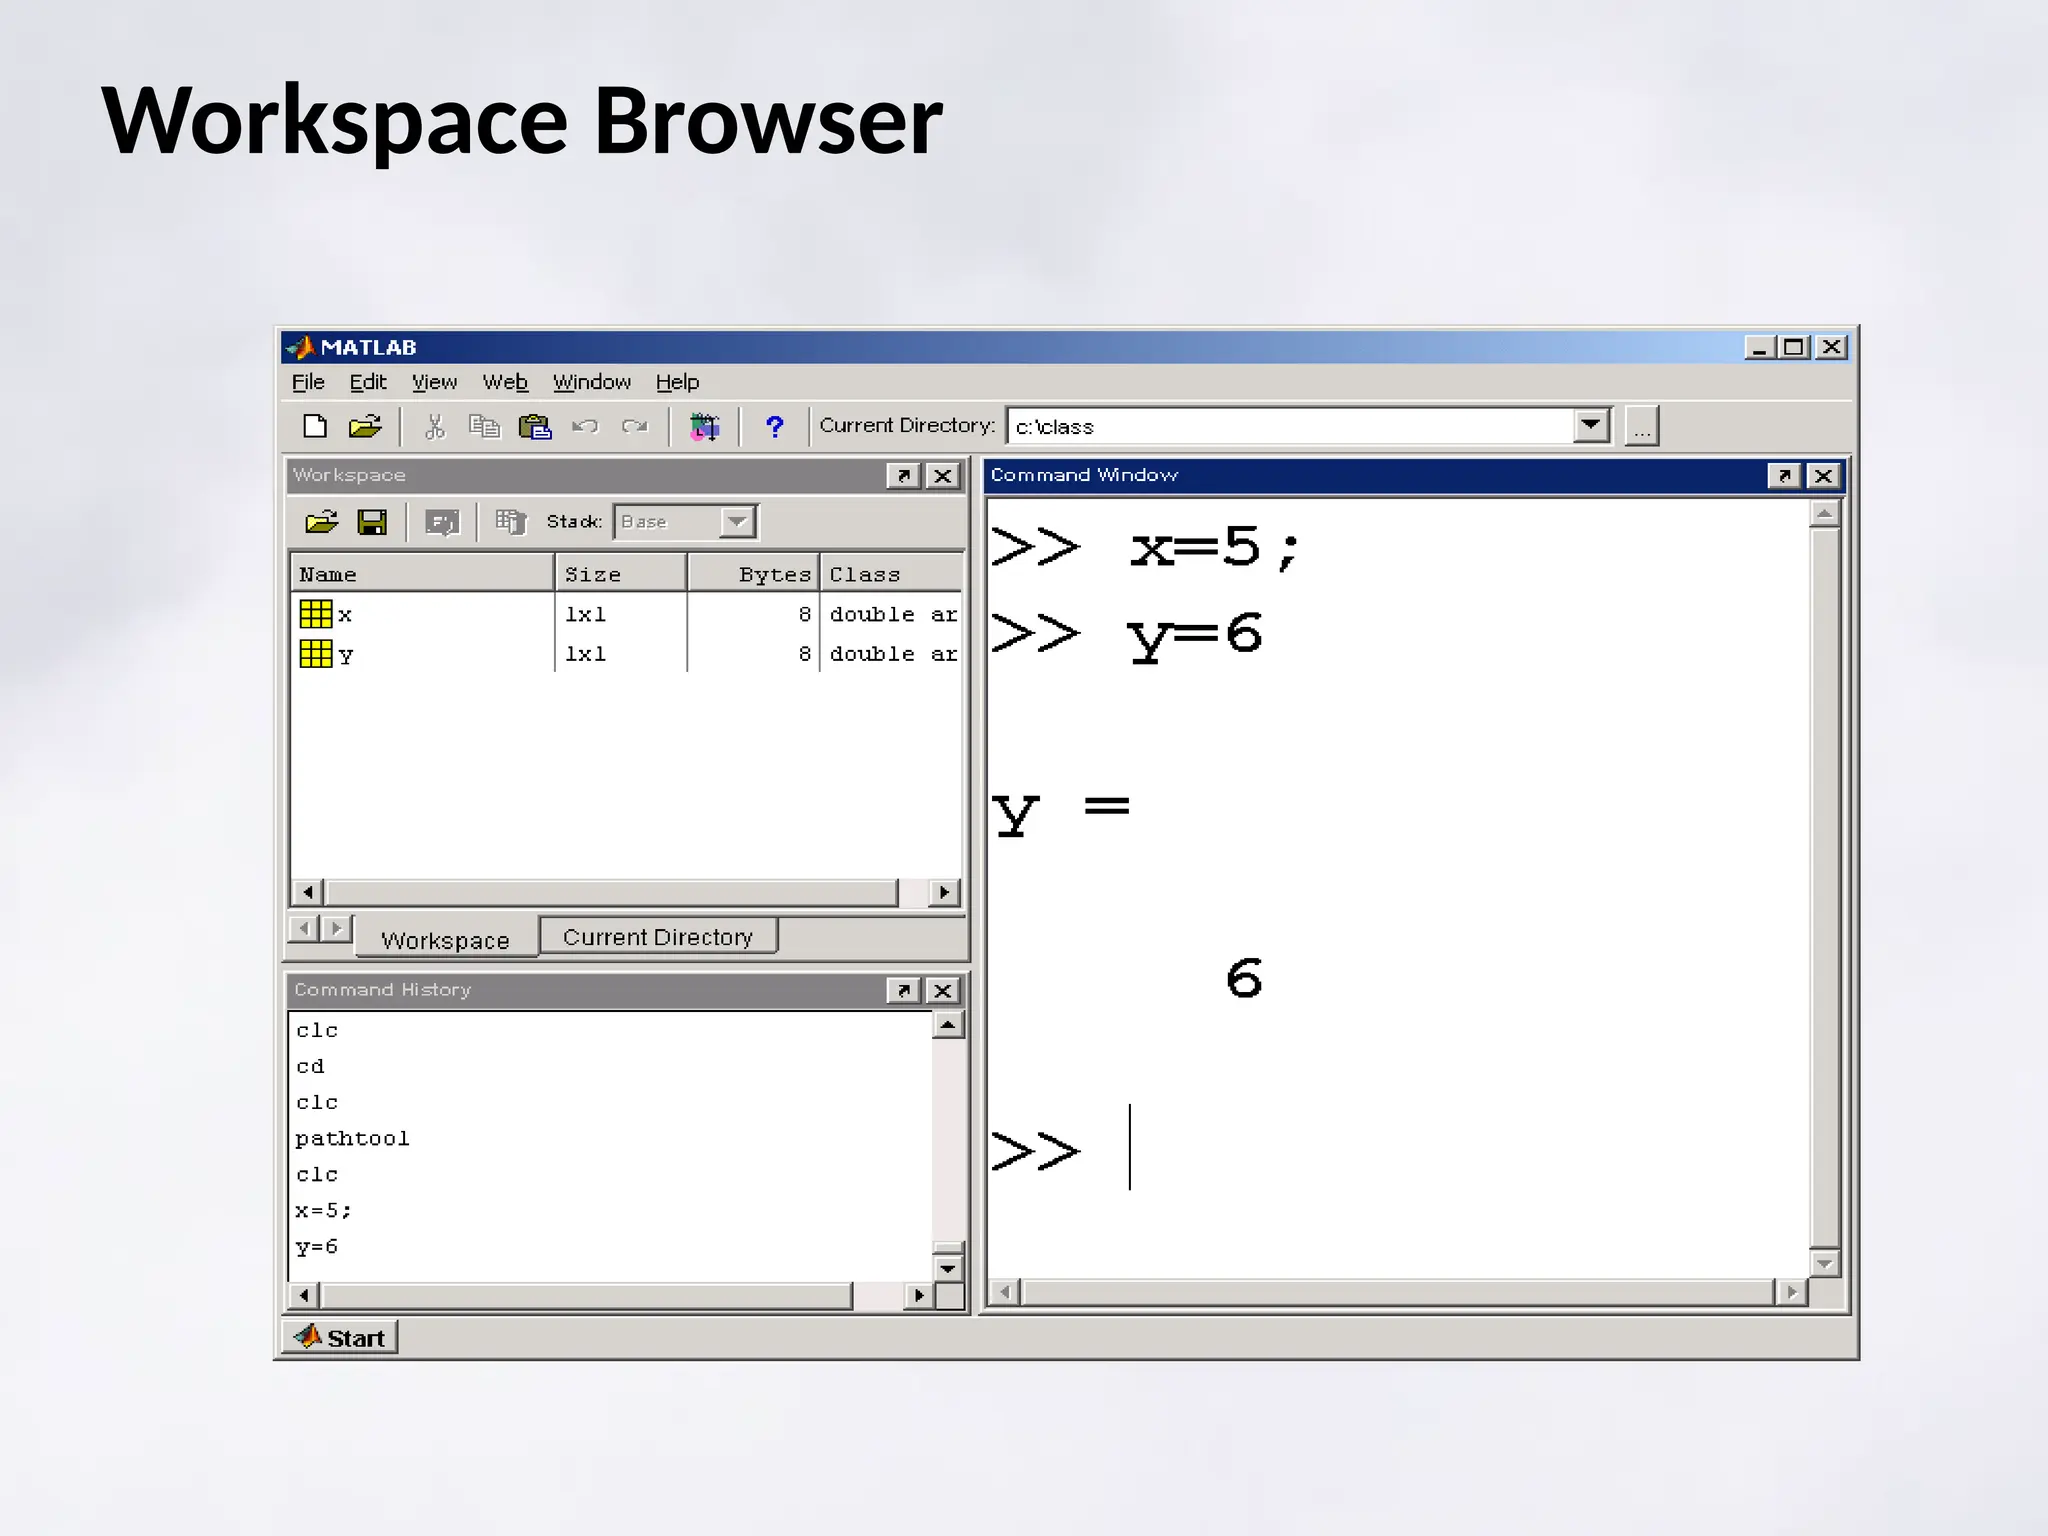Sort workspace by Class column header
This screenshot has height=1536, width=2048.
point(891,574)
